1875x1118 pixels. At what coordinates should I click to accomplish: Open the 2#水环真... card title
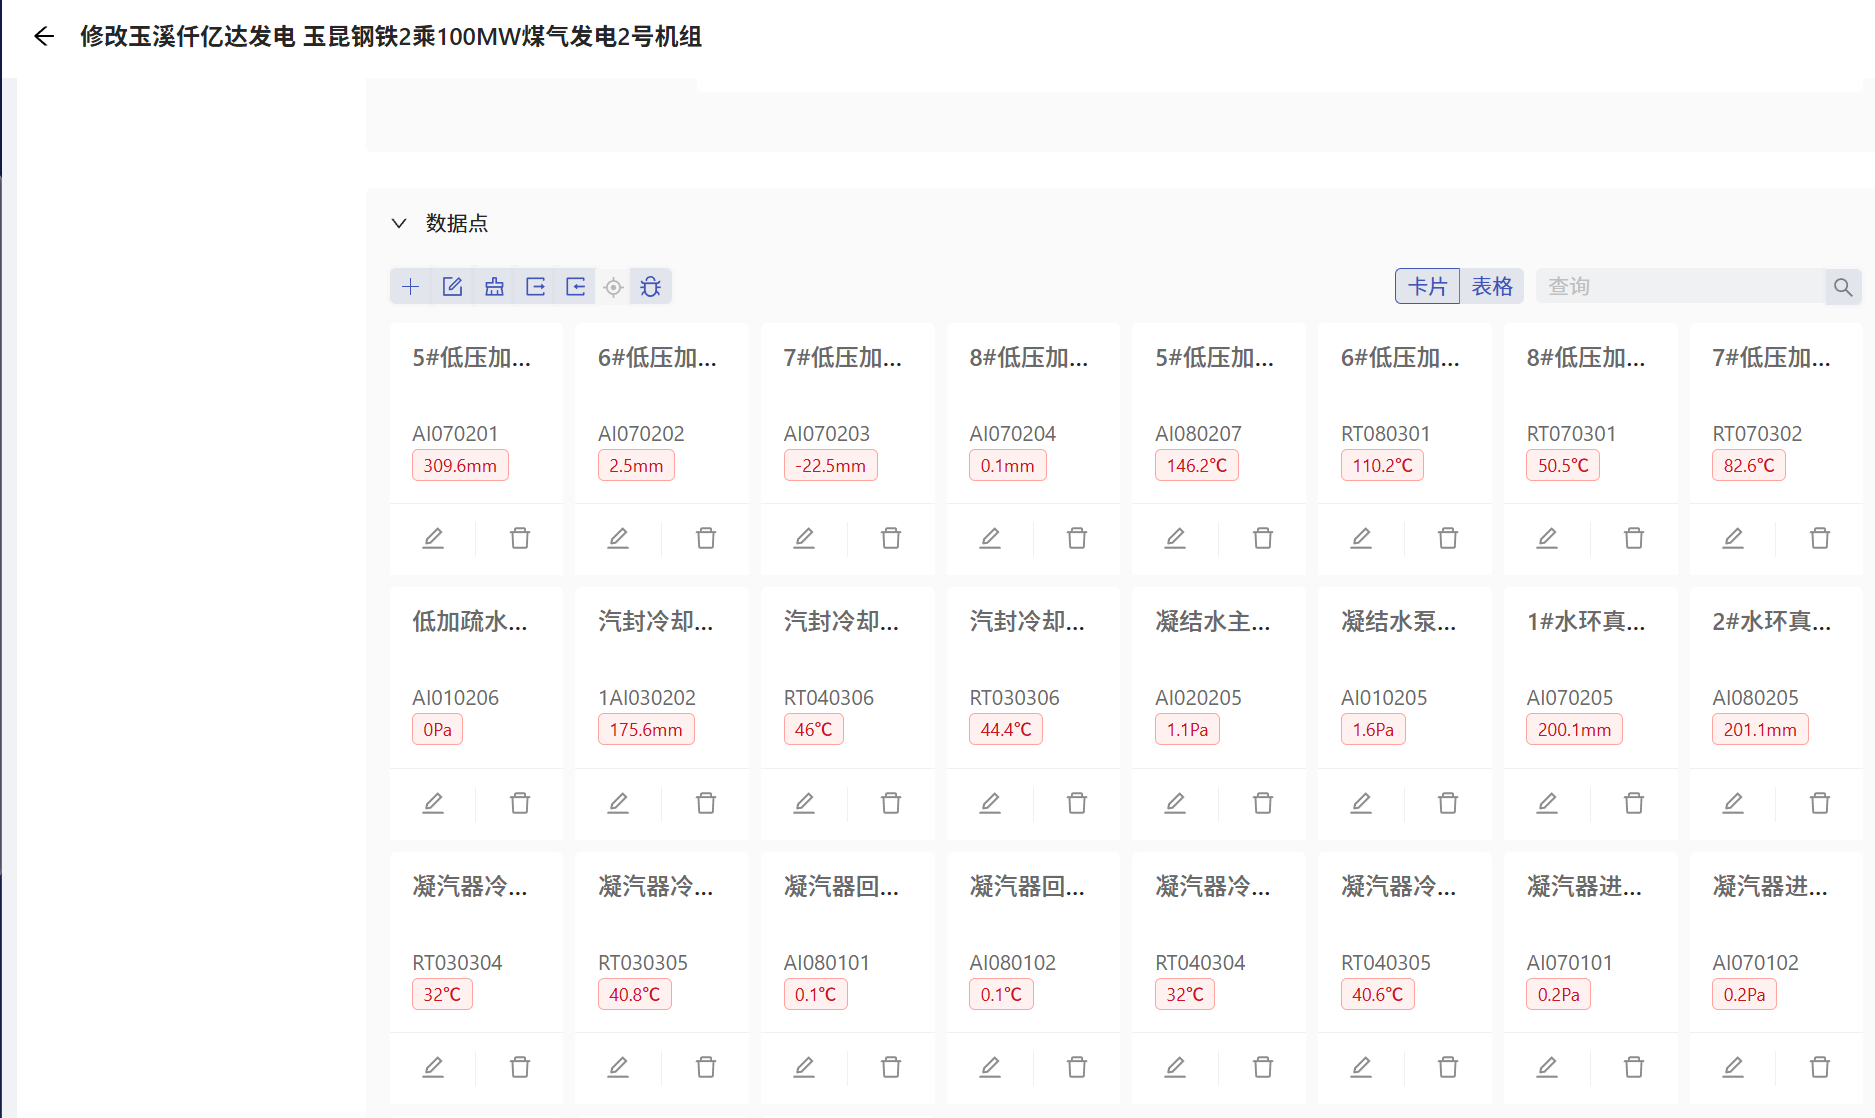[1771, 621]
